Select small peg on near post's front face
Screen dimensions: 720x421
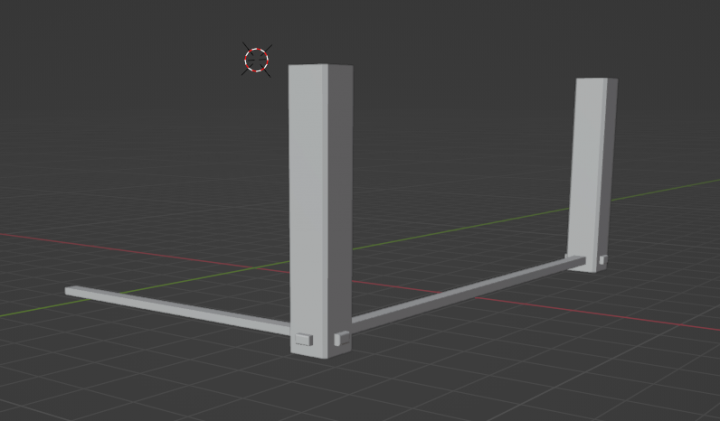coord(304,339)
